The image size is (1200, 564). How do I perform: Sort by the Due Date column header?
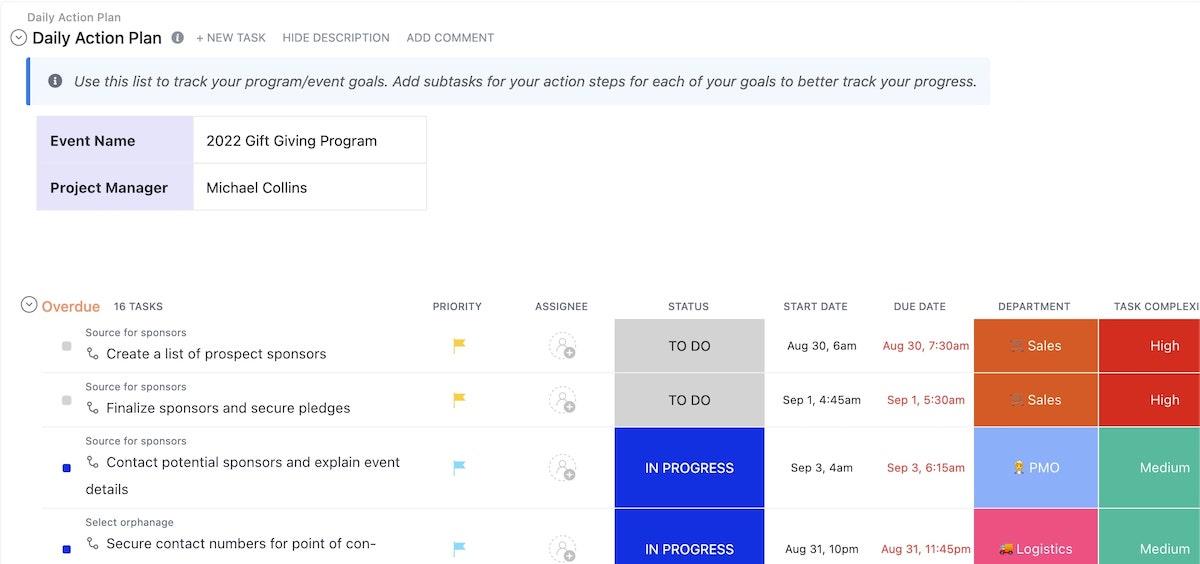[x=919, y=306]
